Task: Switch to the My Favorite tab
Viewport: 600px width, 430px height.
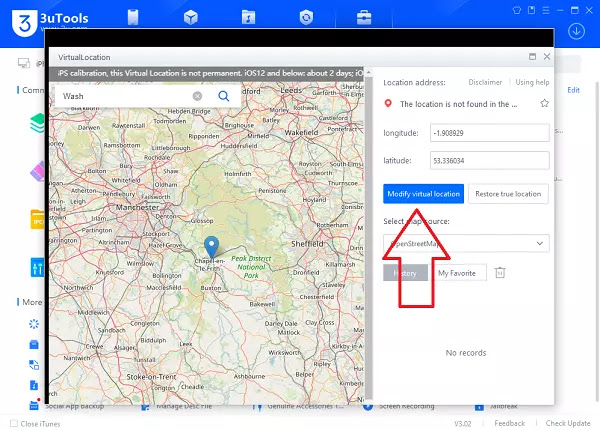Action: click(x=457, y=273)
